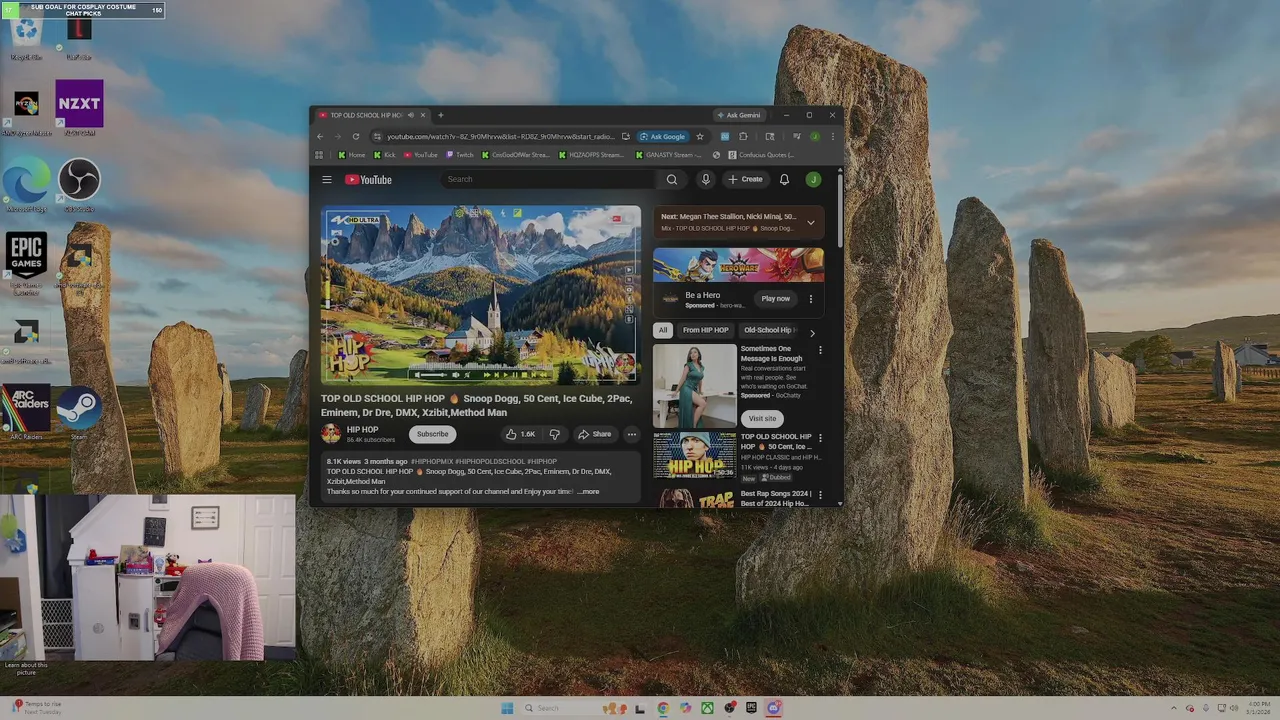Open the Chrome extensions puzzle icon
The height and width of the screenshot is (720, 1280).
coord(742,137)
